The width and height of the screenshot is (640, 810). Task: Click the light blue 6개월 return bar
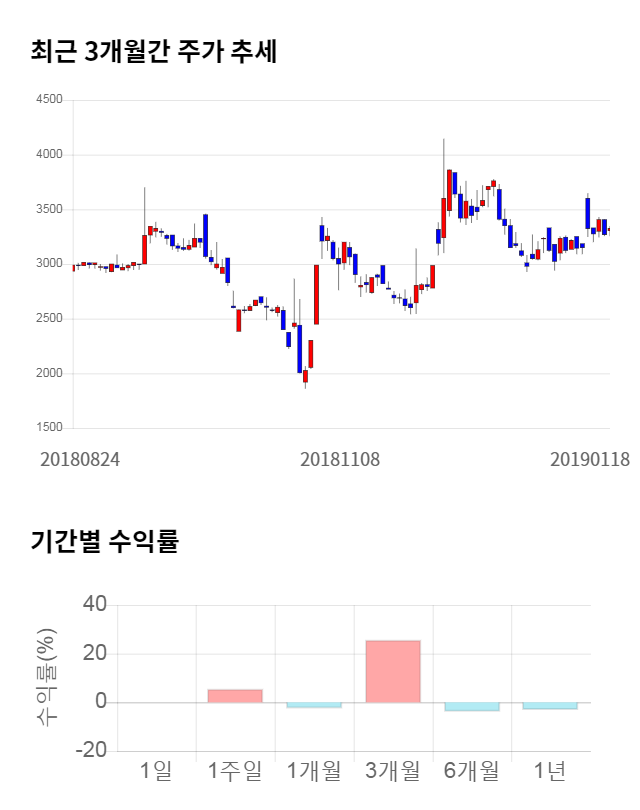pos(472,707)
